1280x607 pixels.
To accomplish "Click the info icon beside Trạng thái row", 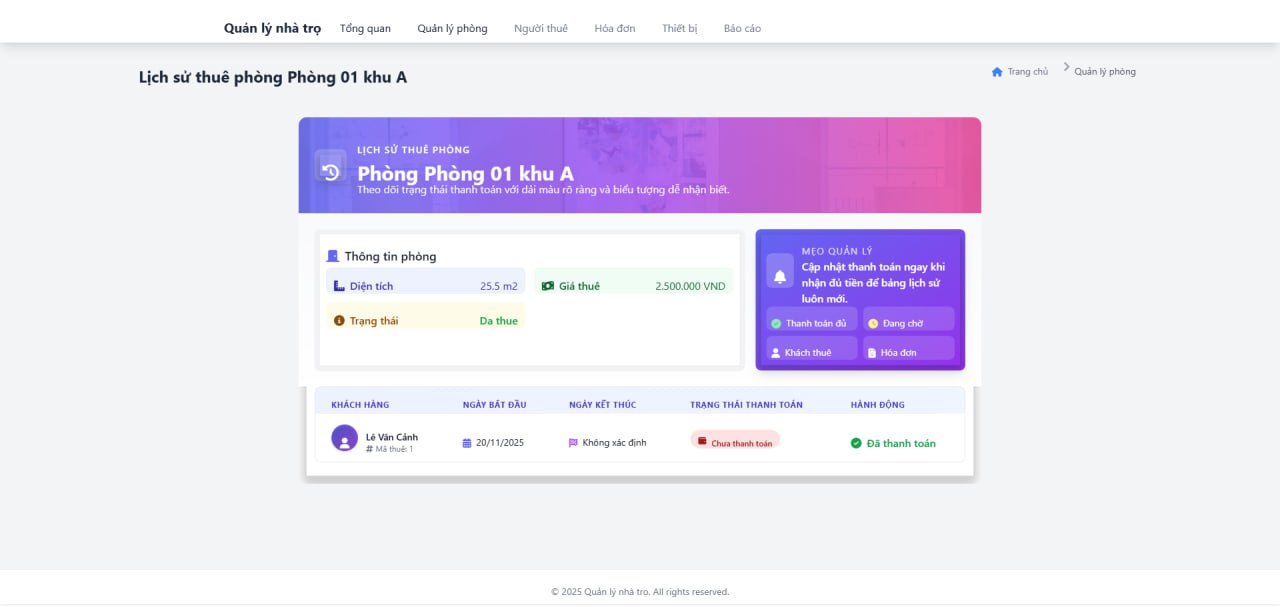I will [338, 319].
